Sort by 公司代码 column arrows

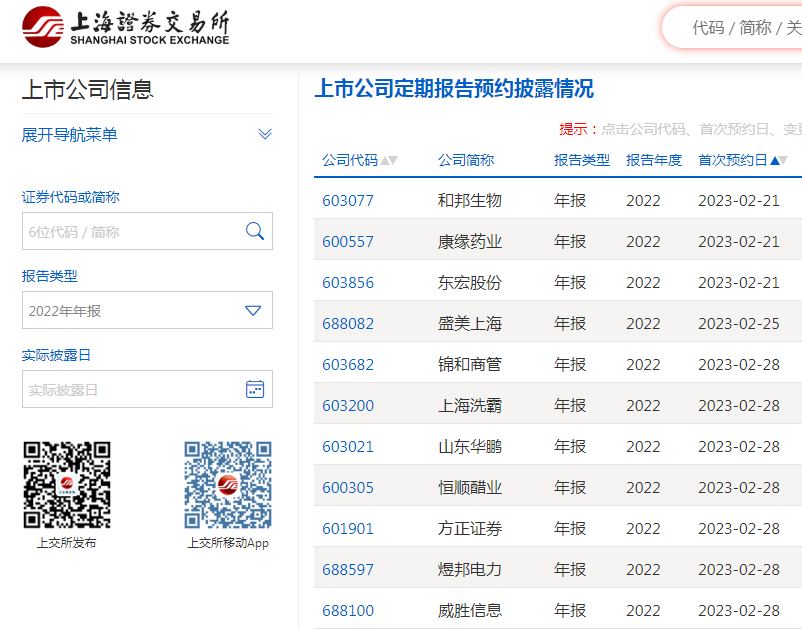click(x=389, y=161)
